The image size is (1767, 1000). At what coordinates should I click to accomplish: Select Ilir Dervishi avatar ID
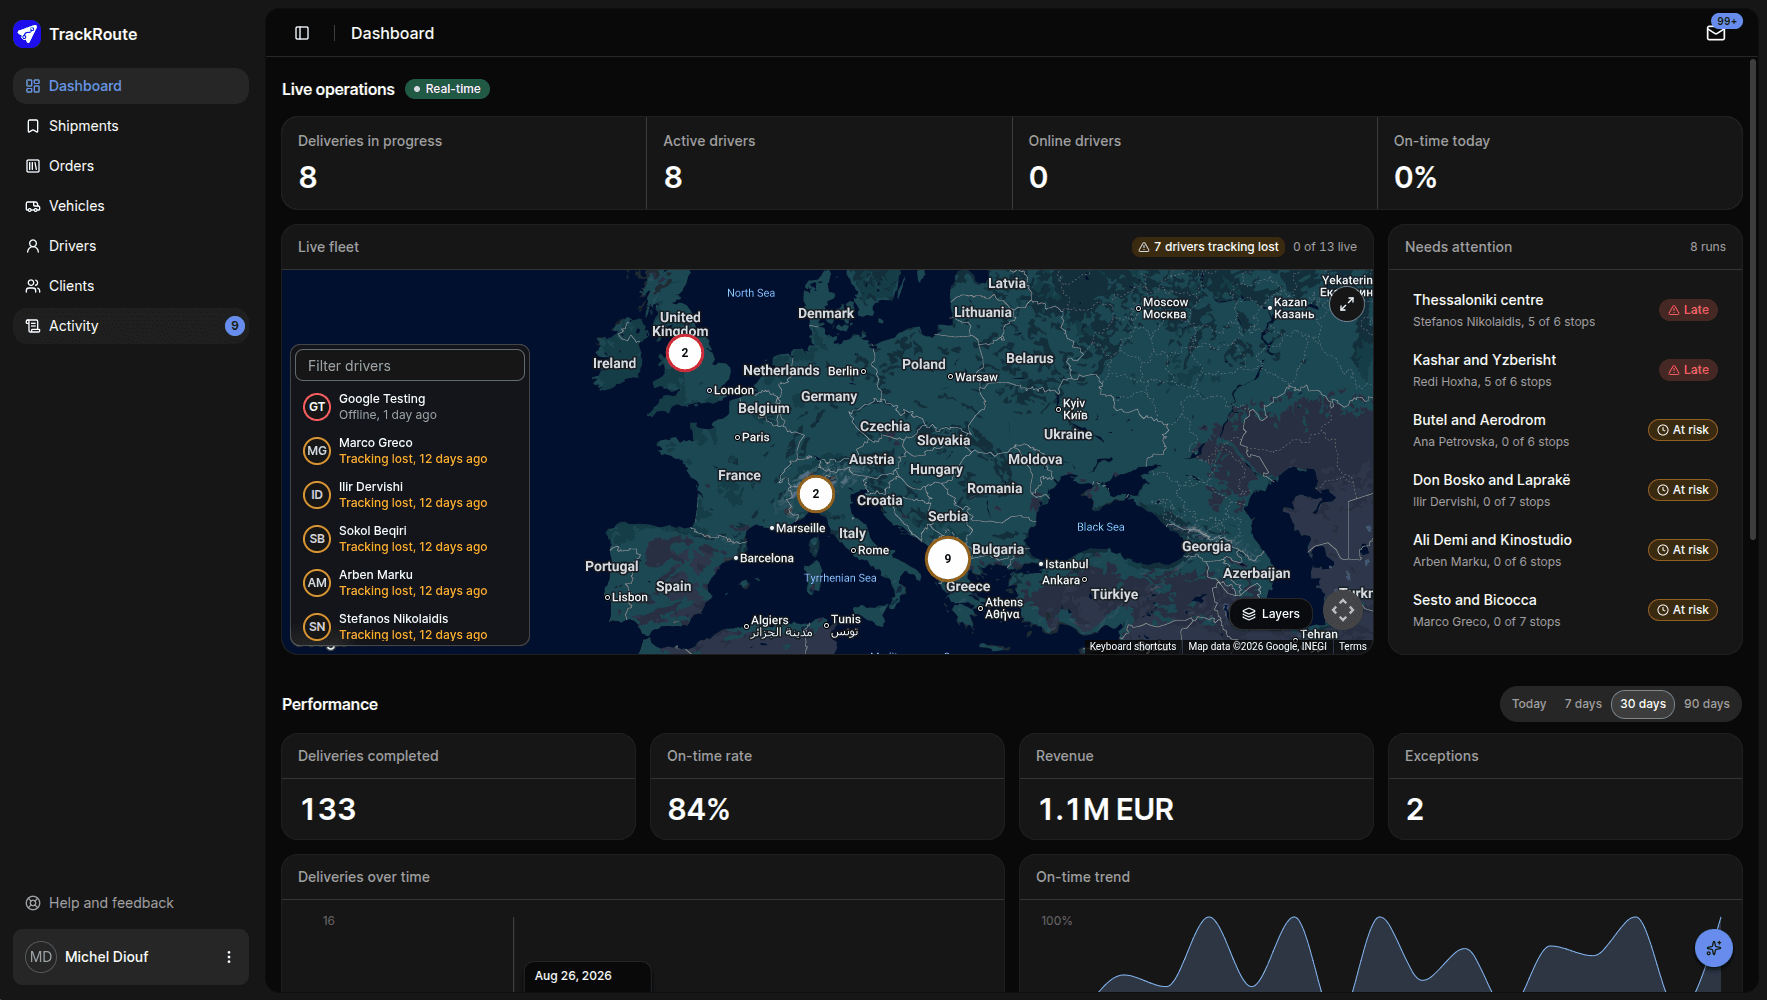click(317, 495)
